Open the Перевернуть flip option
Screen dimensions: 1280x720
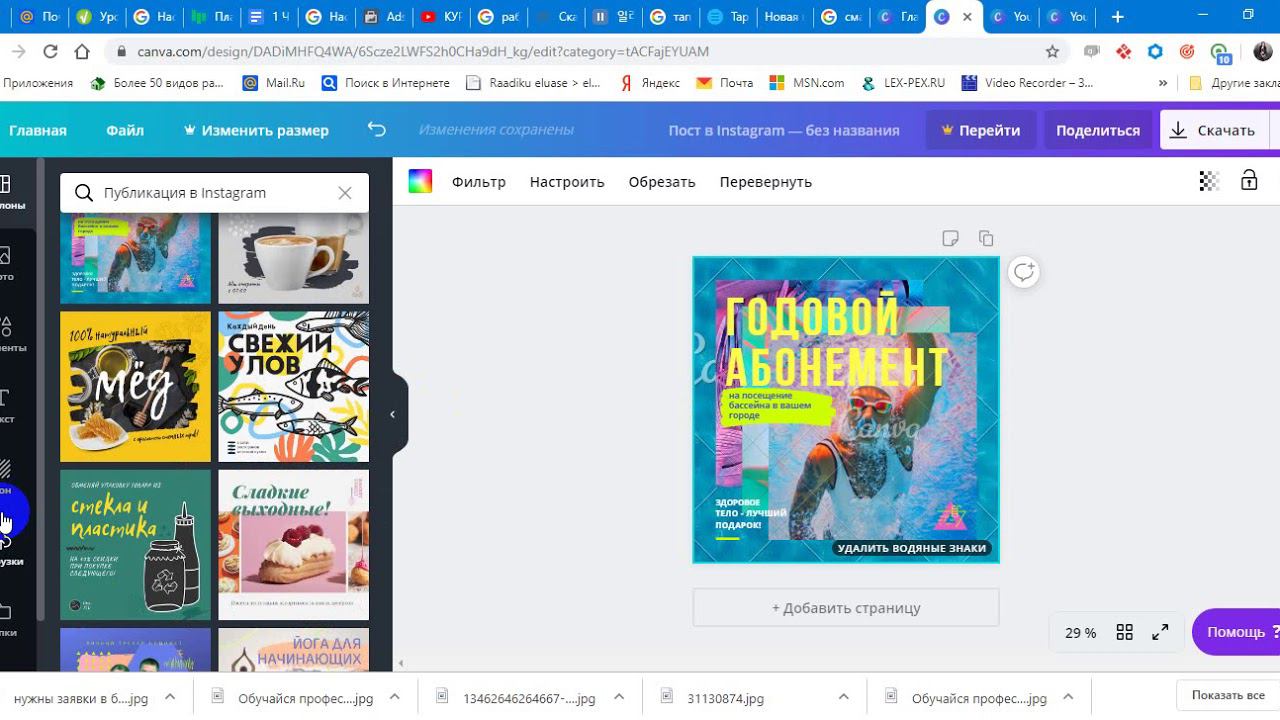[x=766, y=182]
